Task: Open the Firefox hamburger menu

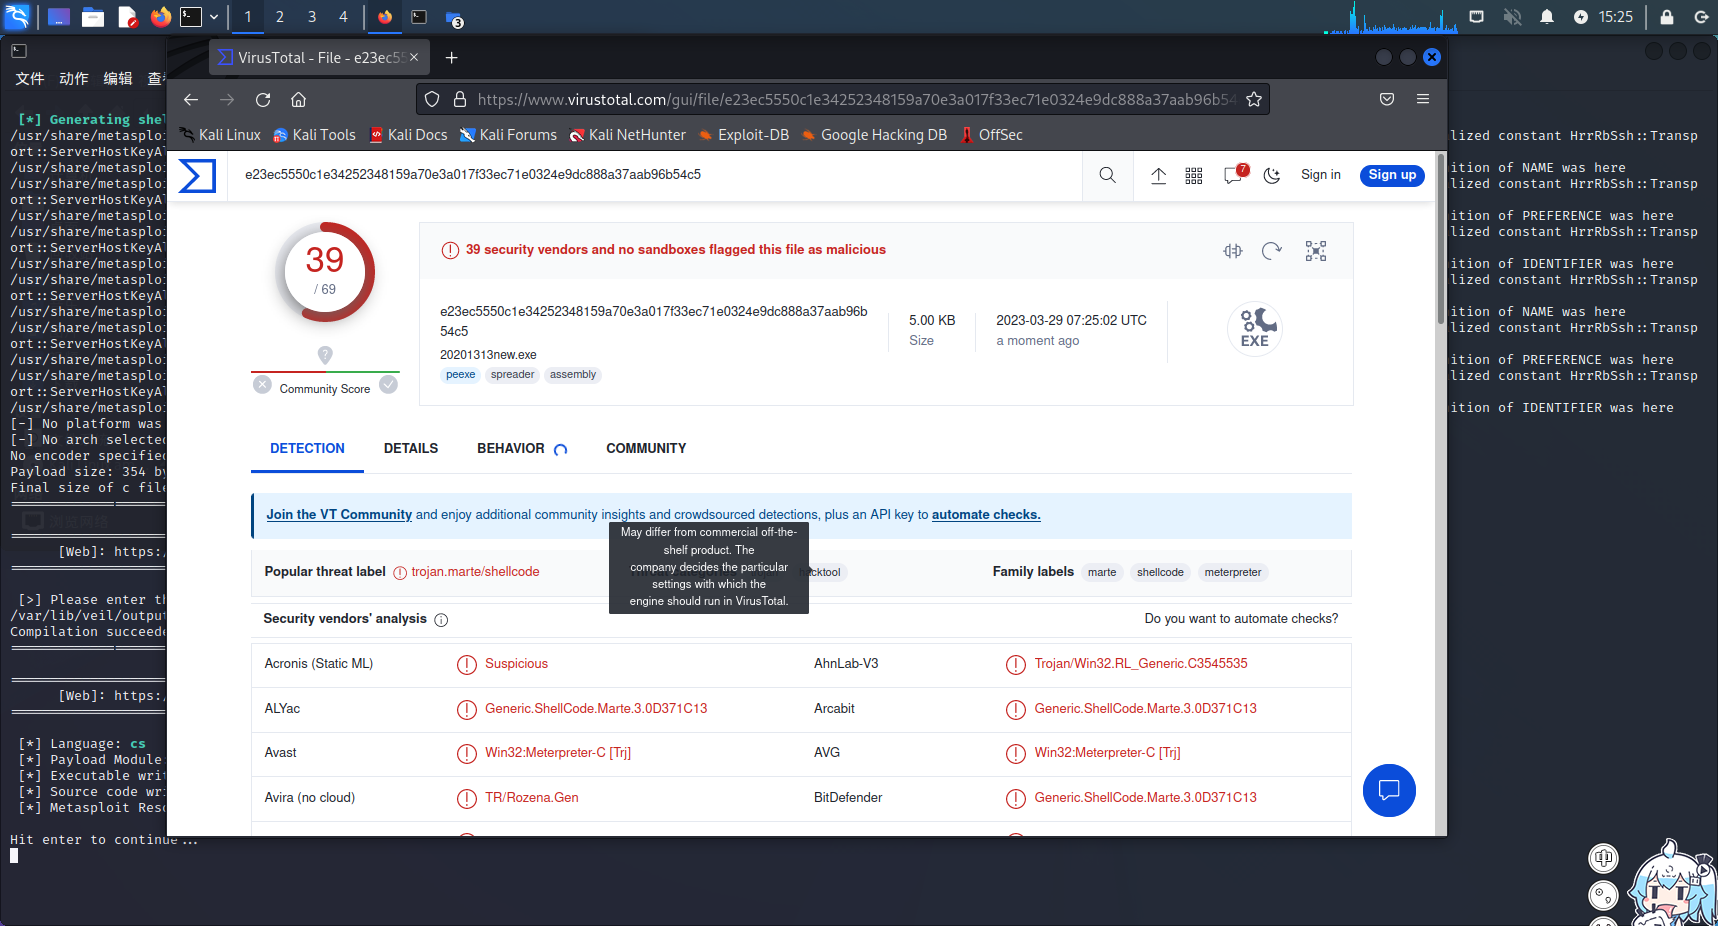Action: click(x=1423, y=100)
